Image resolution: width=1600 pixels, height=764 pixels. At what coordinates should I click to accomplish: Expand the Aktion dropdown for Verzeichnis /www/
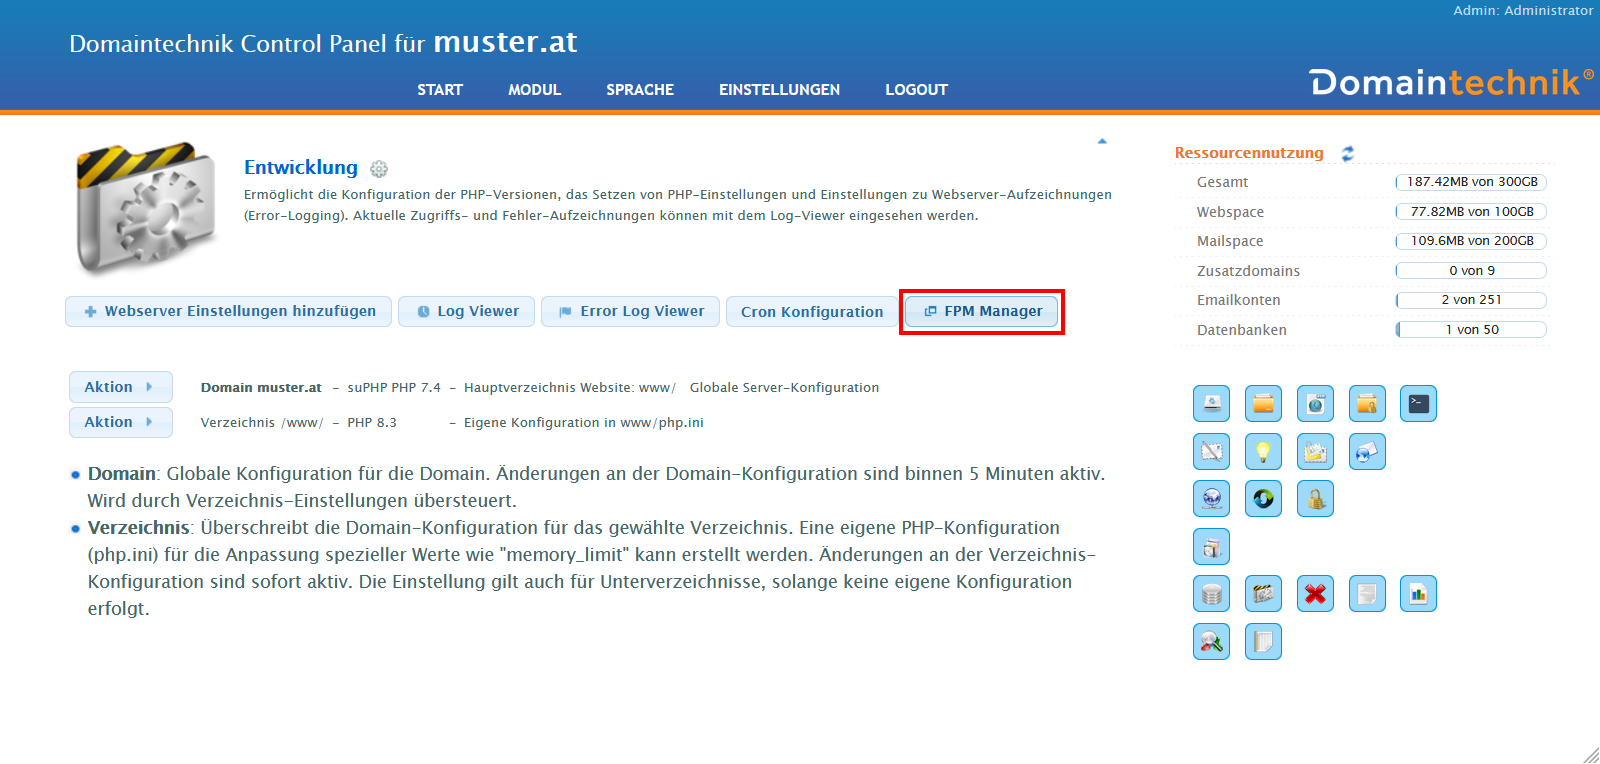pos(120,422)
